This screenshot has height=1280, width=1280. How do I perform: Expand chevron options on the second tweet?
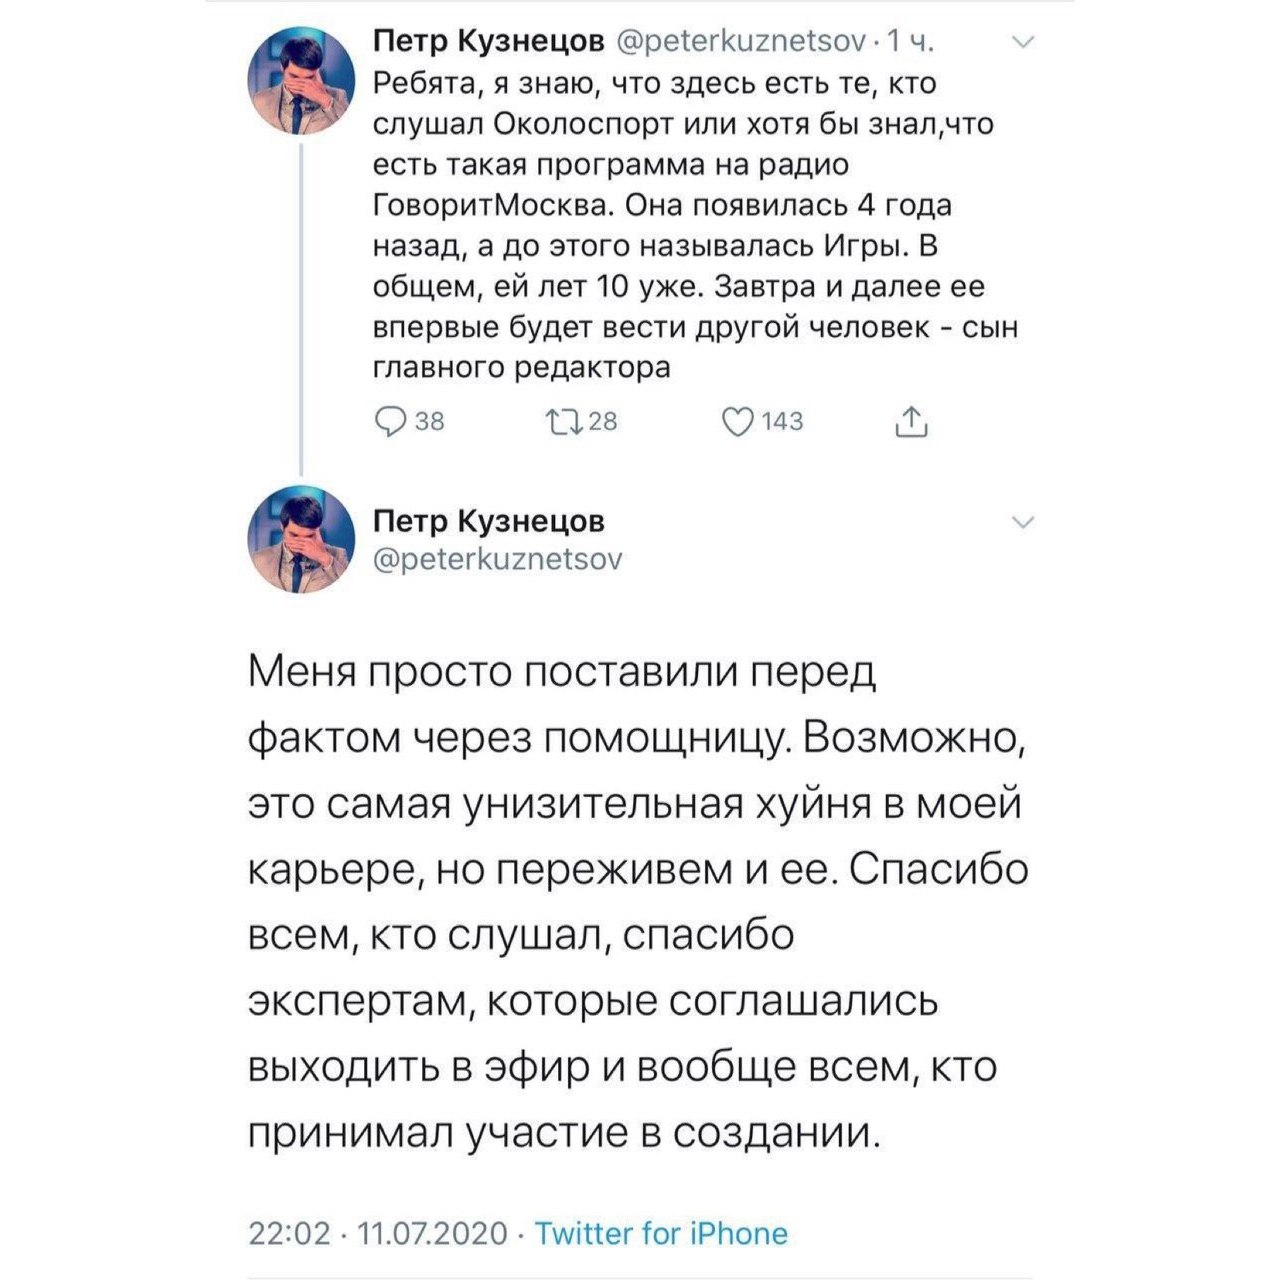coord(1023,523)
